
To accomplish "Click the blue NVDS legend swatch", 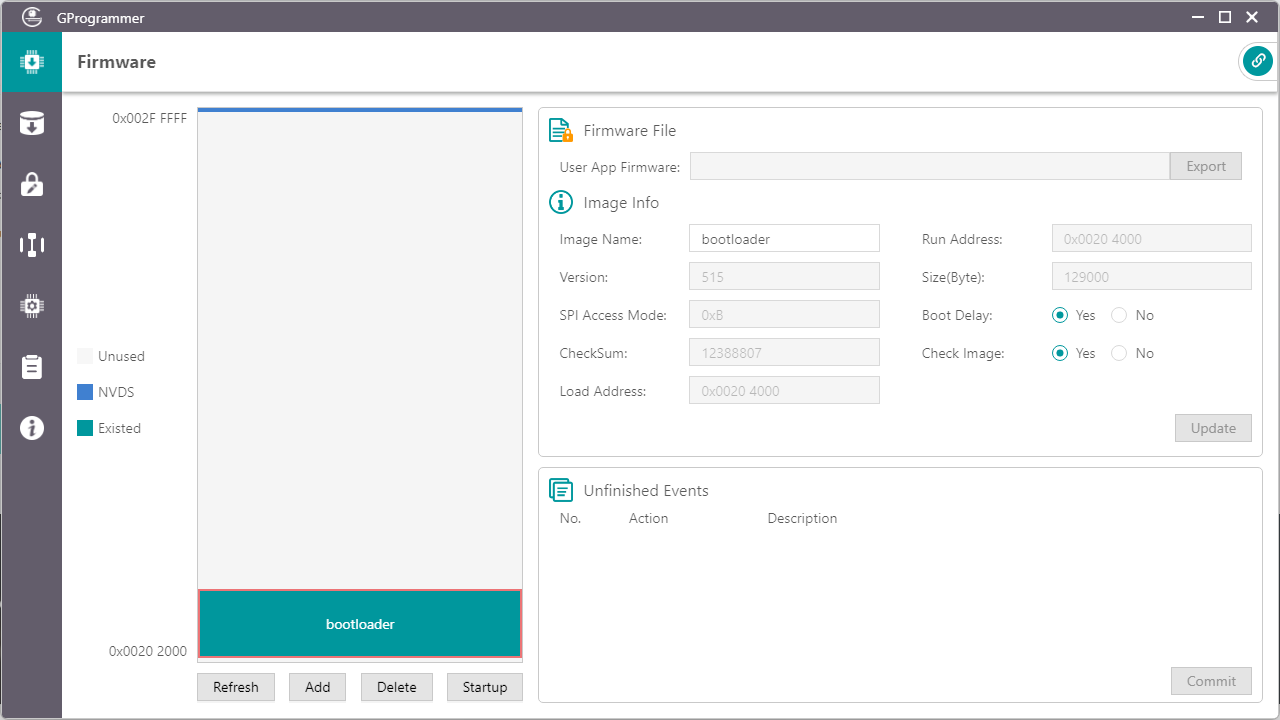I will [85, 392].
